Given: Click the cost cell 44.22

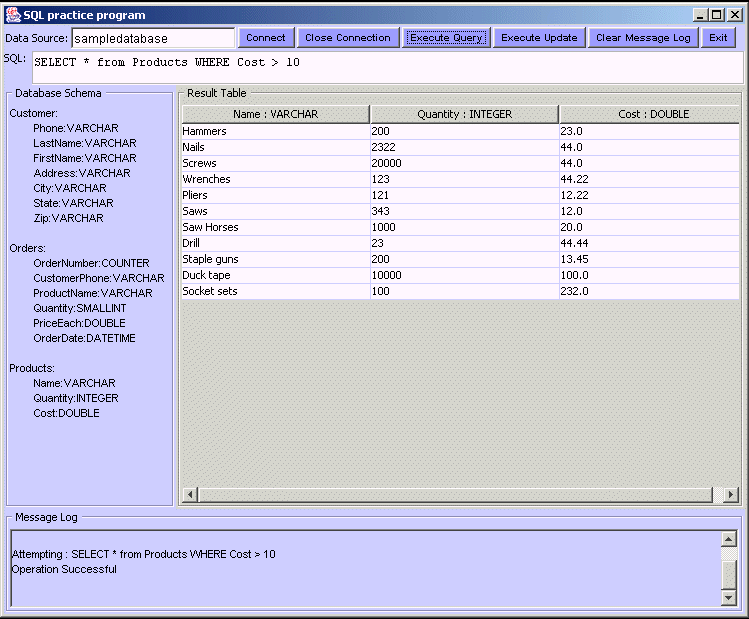Looking at the screenshot, I should point(650,179).
